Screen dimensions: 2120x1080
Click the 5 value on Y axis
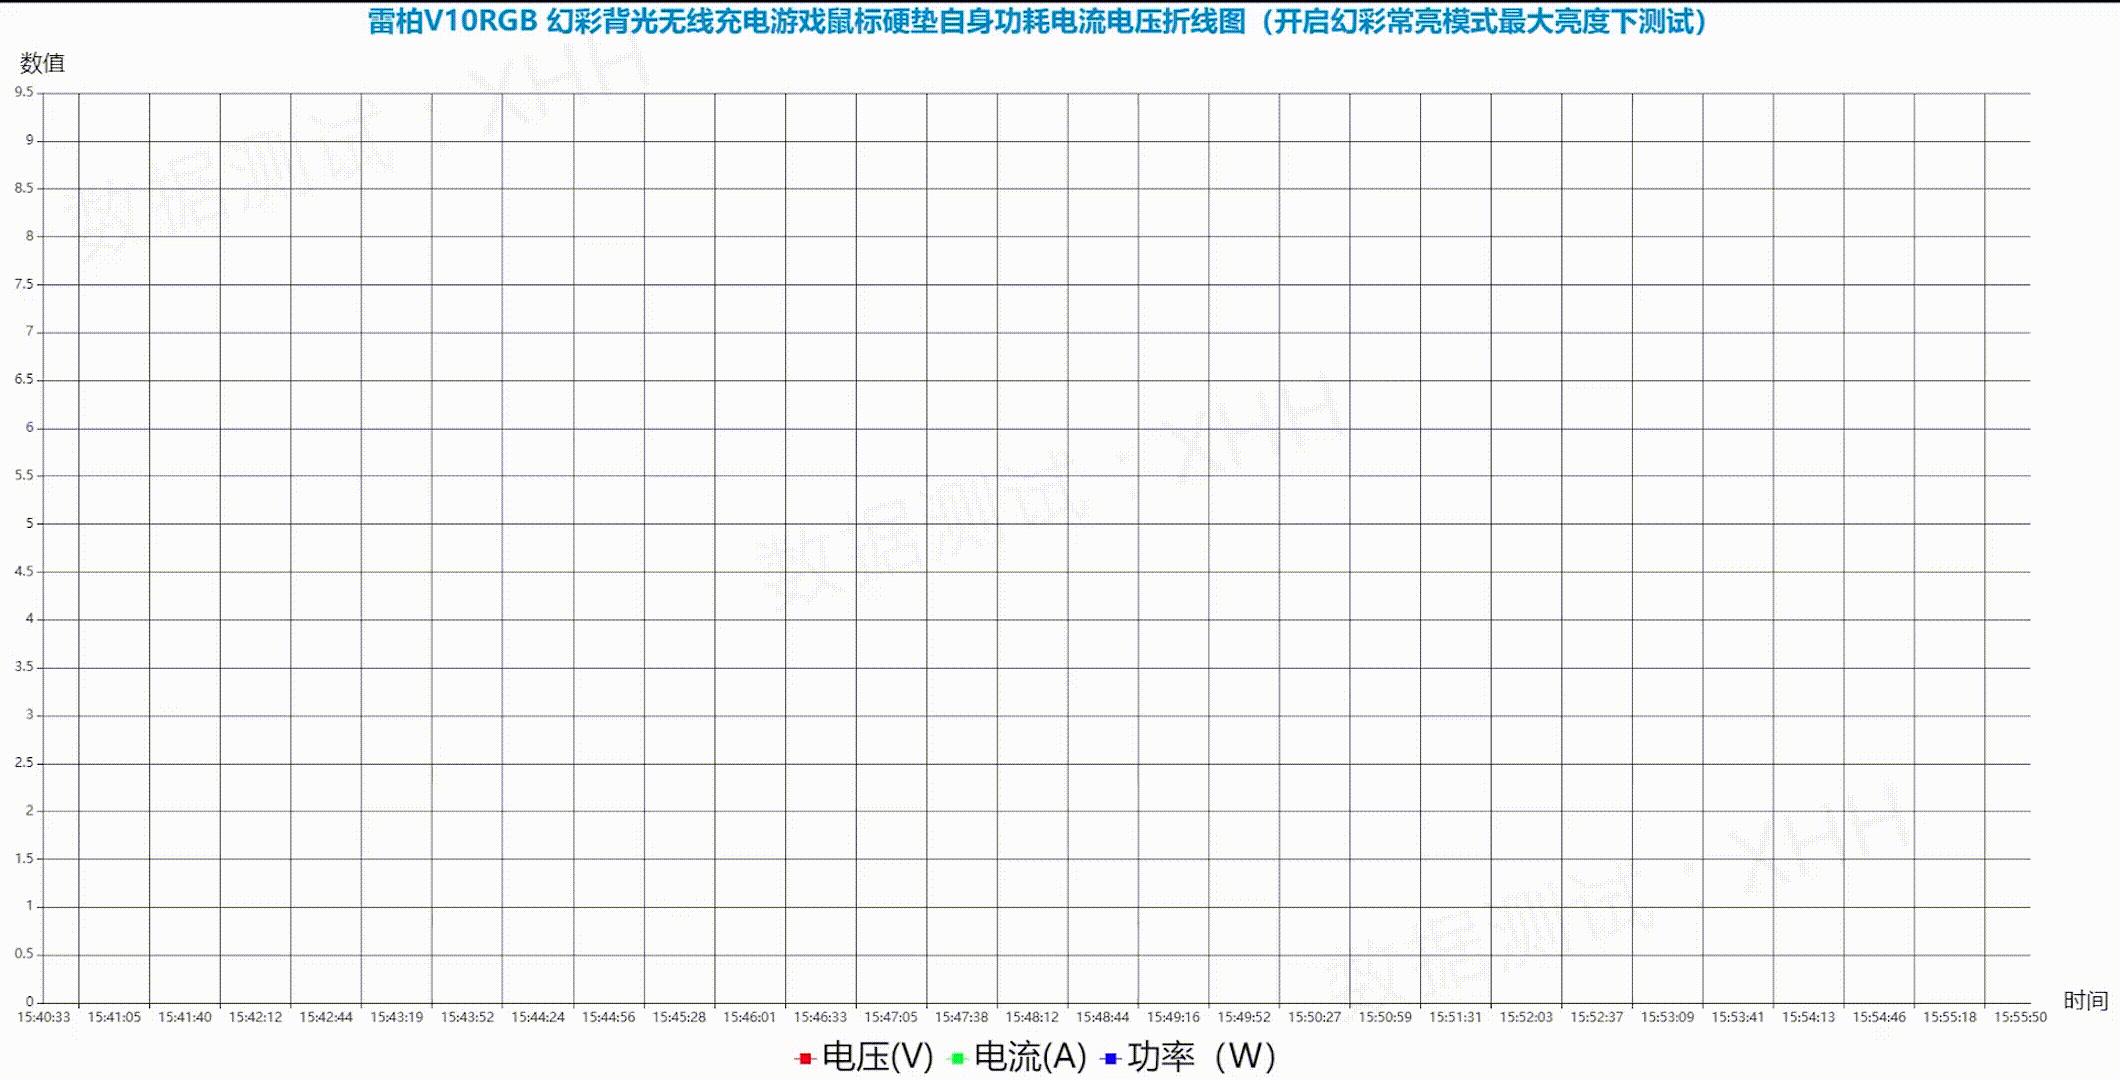coord(30,523)
